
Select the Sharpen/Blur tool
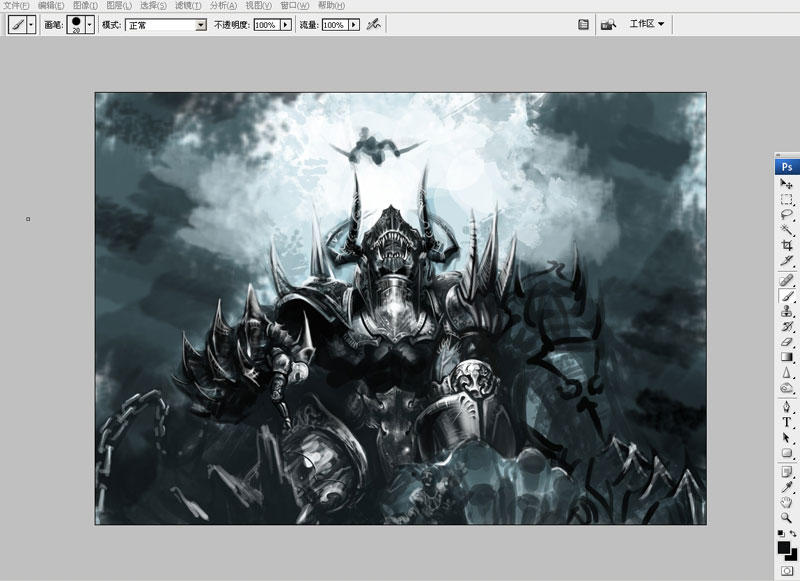pyautogui.click(x=786, y=372)
